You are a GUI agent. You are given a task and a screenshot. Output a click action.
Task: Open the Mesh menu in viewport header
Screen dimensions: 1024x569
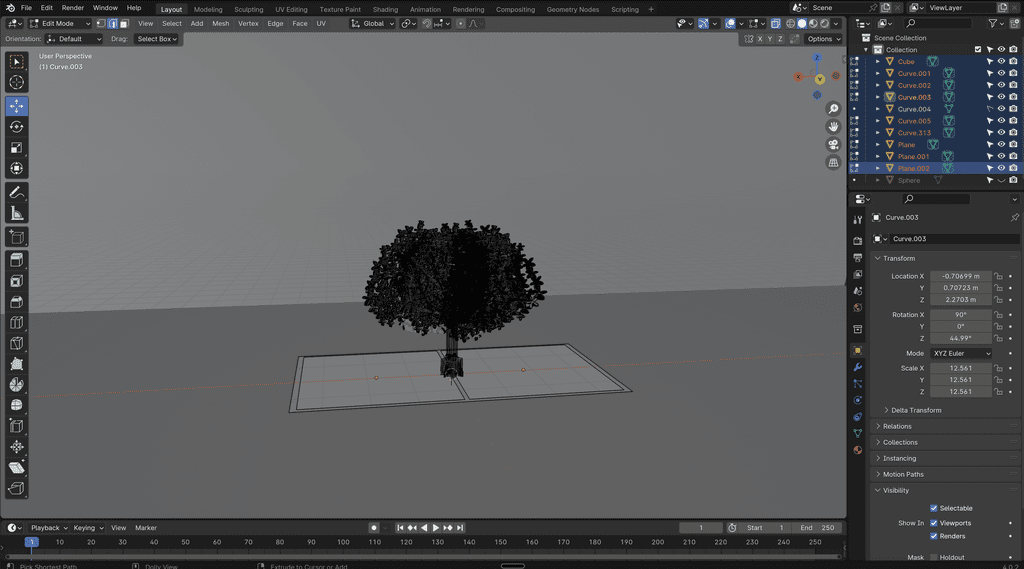coord(220,23)
